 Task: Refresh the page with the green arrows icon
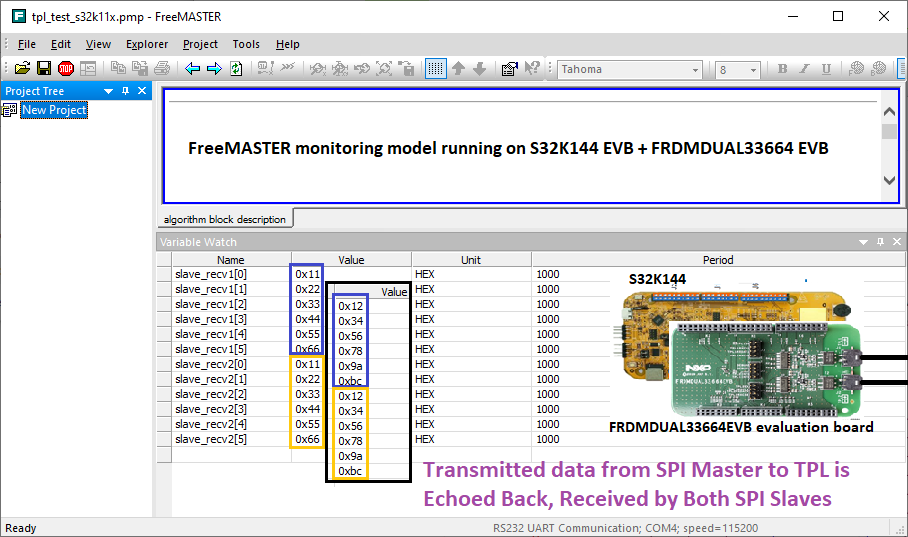(x=236, y=68)
